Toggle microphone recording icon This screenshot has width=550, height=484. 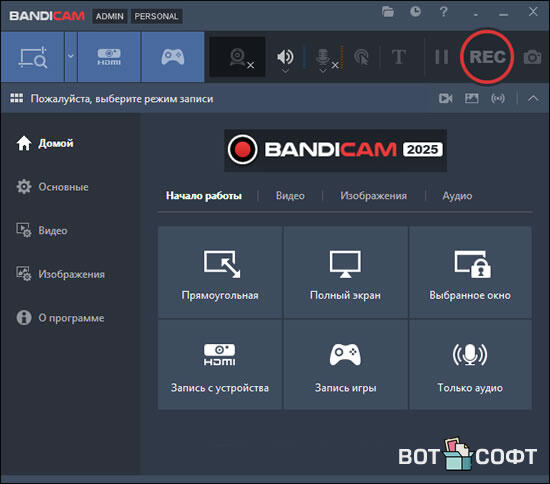[x=323, y=56]
